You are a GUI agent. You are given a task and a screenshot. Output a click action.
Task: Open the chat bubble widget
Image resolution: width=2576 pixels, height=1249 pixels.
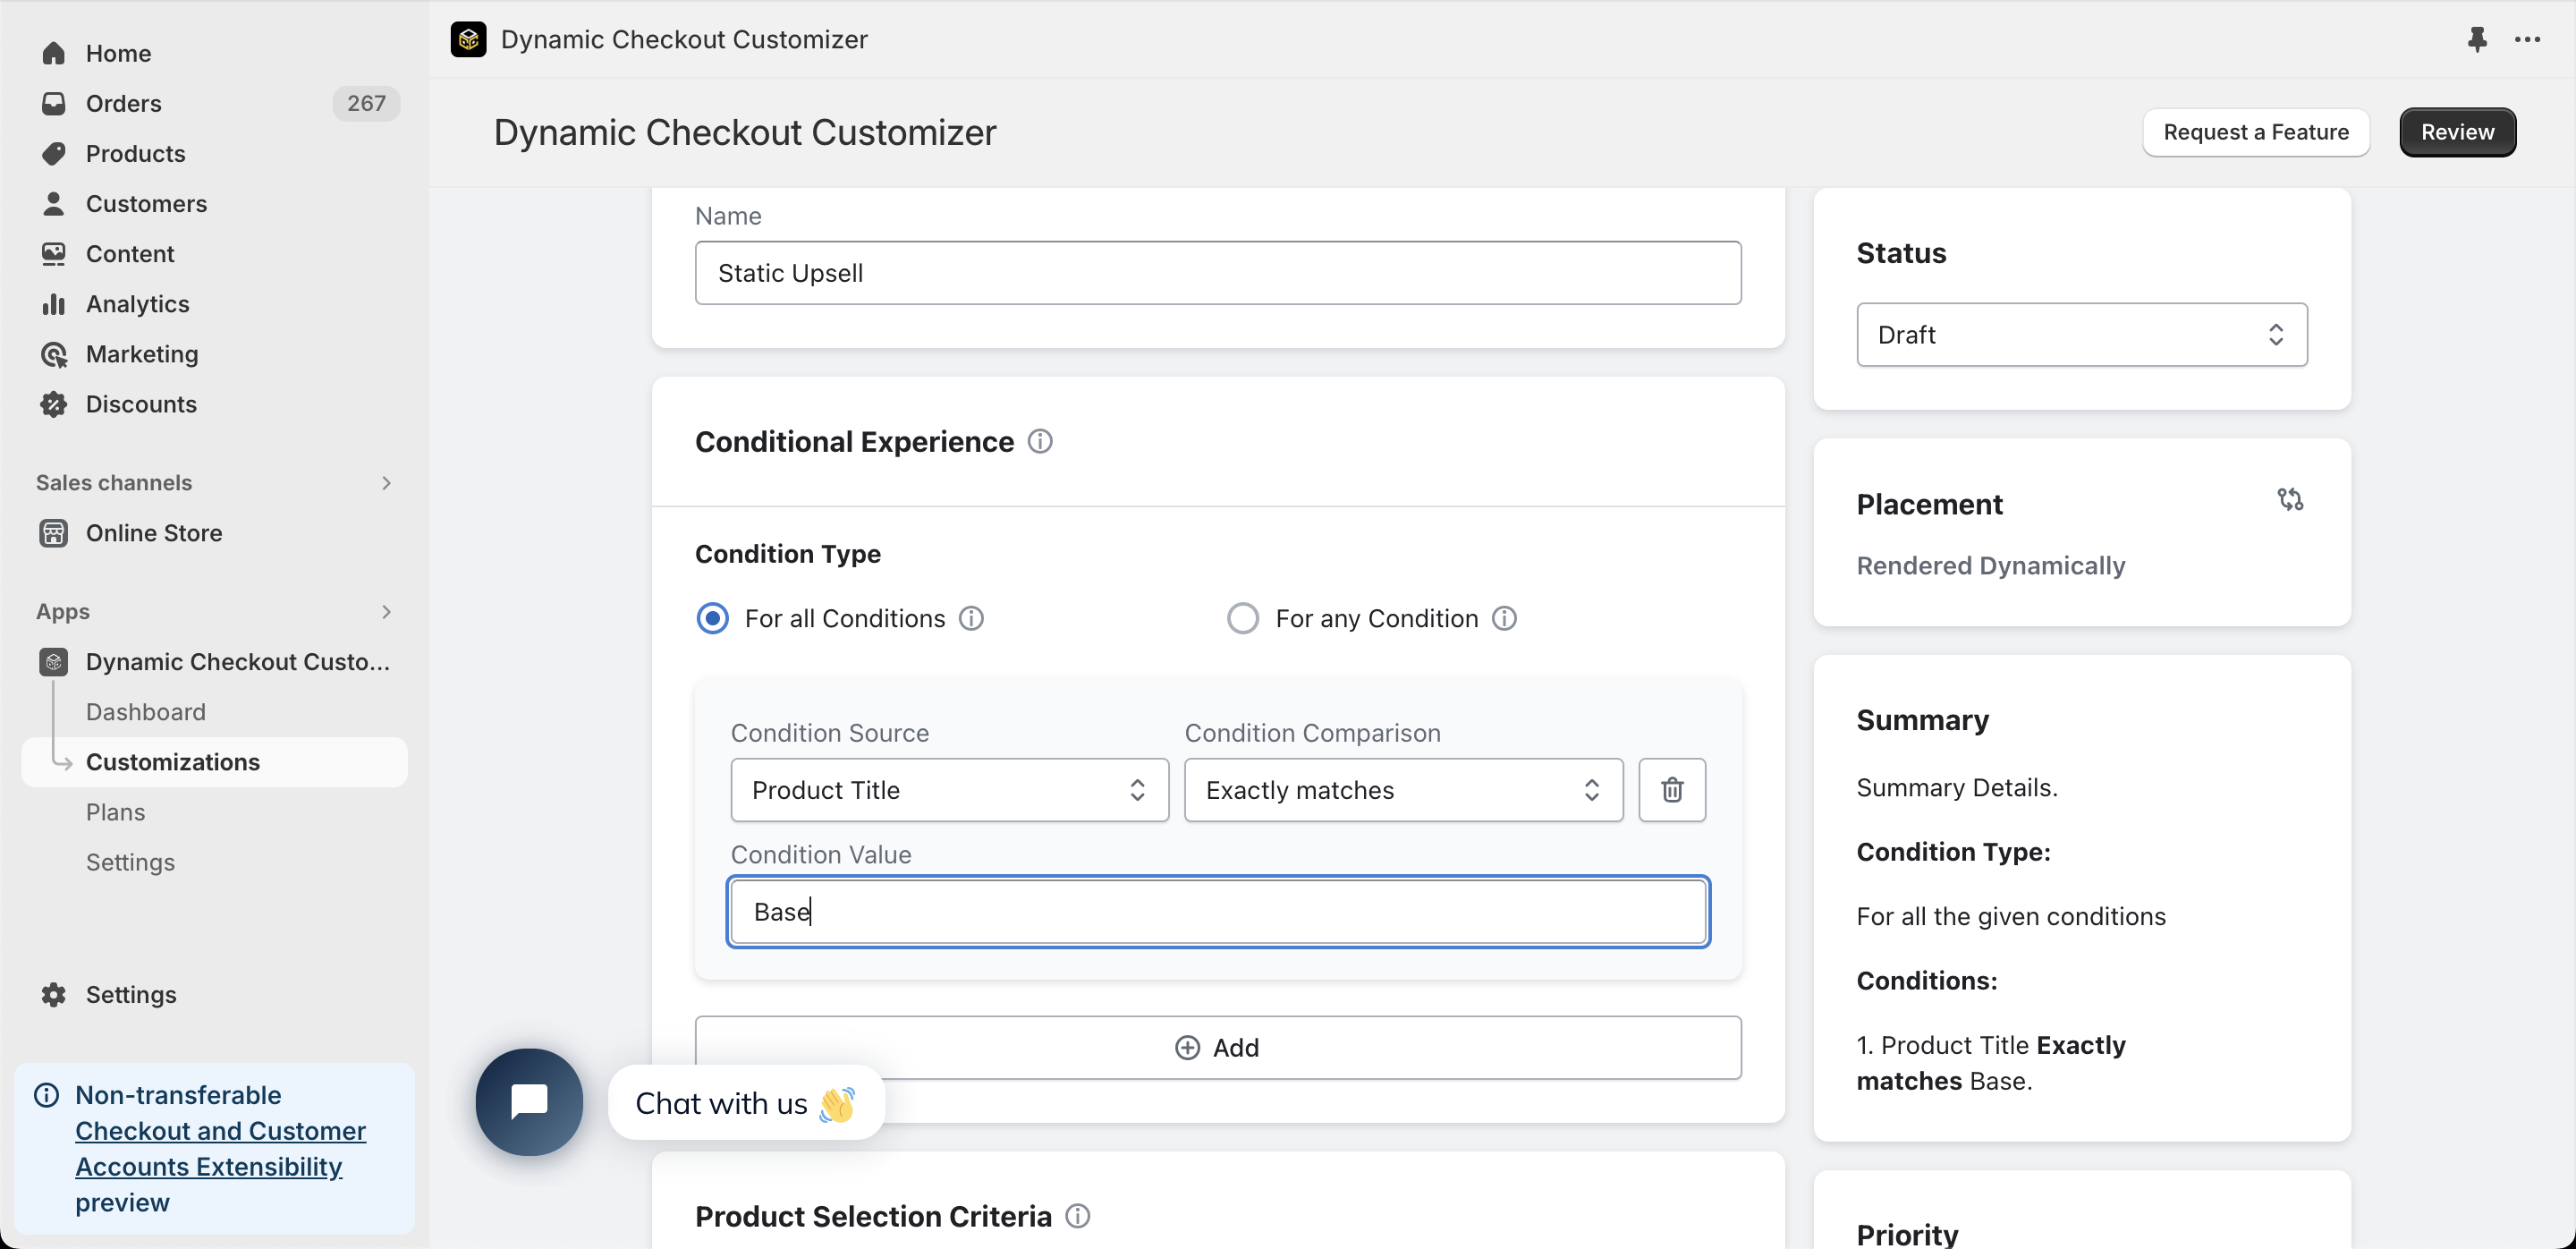click(529, 1102)
